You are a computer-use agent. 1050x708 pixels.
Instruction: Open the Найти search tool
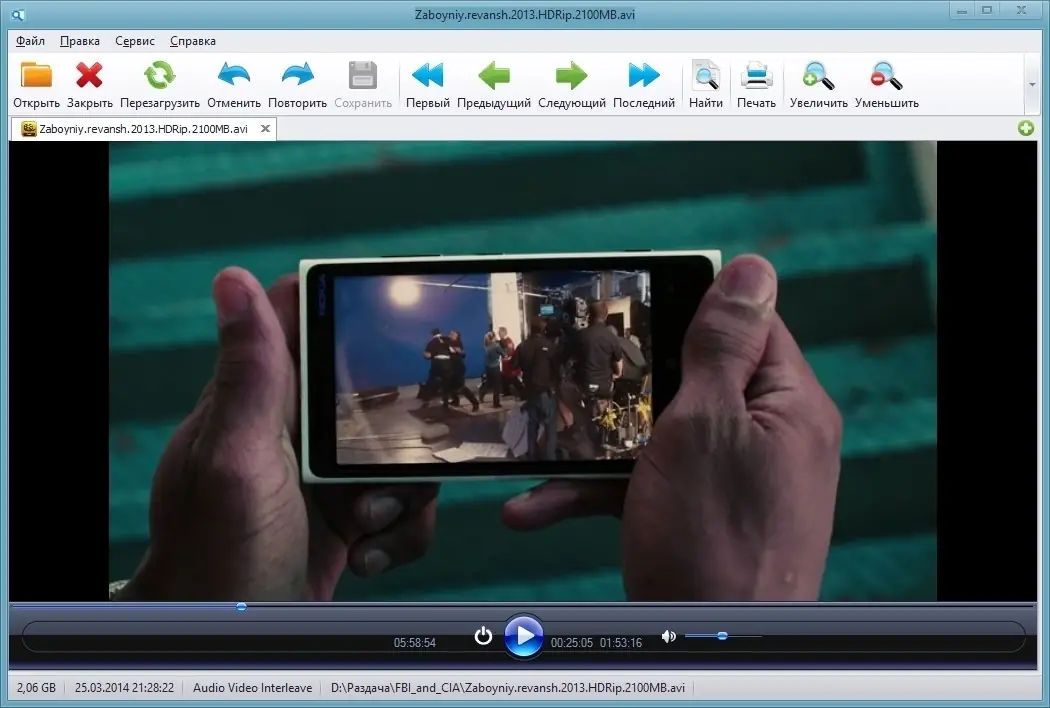706,75
